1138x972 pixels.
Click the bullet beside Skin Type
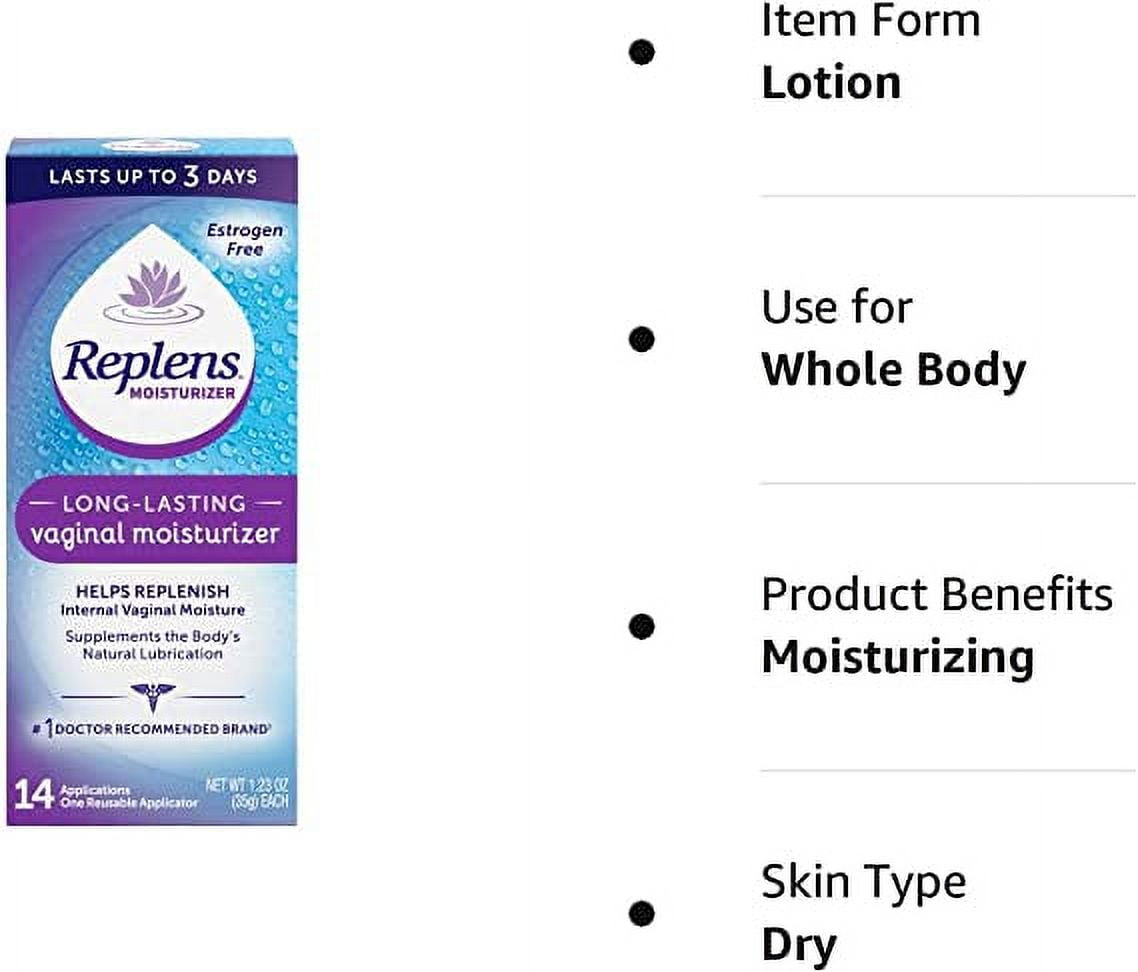click(642, 914)
